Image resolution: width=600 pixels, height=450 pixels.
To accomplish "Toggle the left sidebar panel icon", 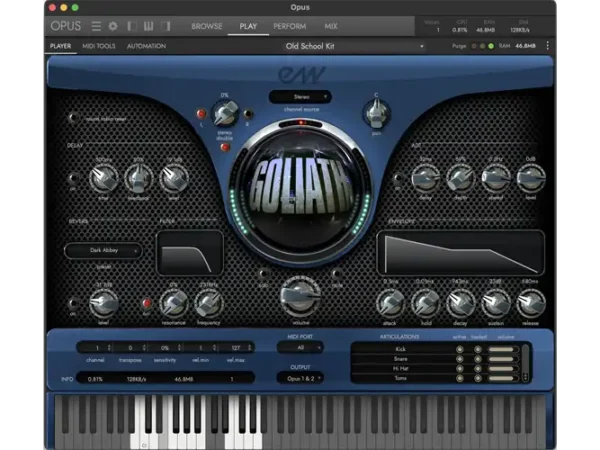I will pos(132,26).
